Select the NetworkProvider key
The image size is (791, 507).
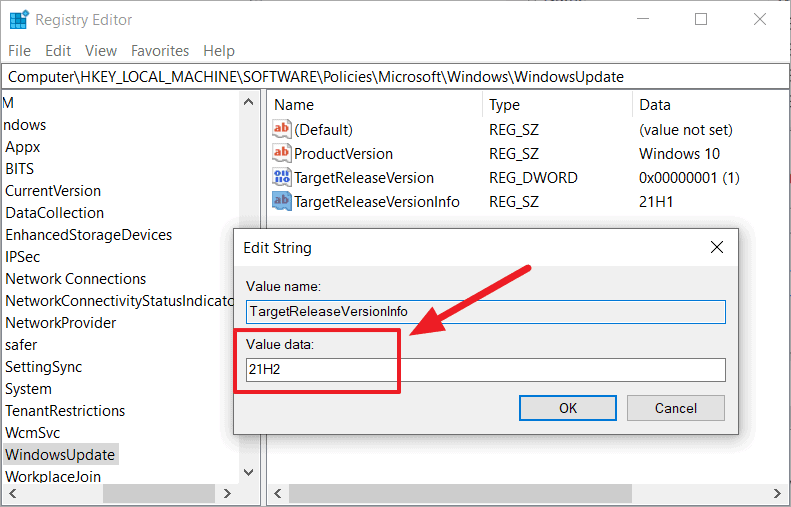click(x=61, y=323)
